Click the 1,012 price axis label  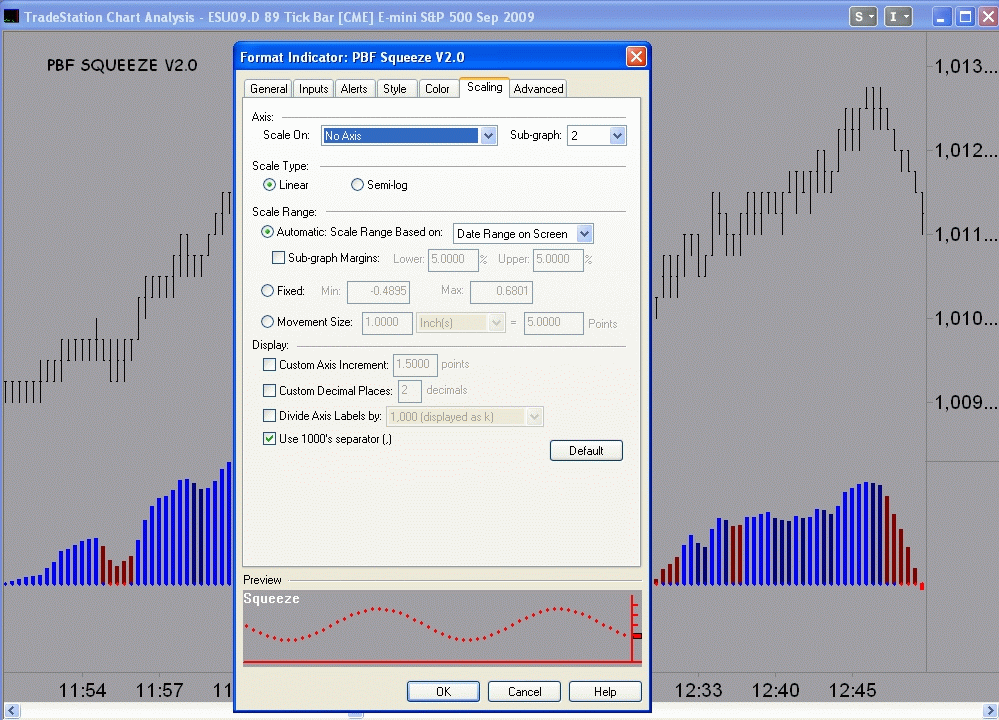(965, 150)
